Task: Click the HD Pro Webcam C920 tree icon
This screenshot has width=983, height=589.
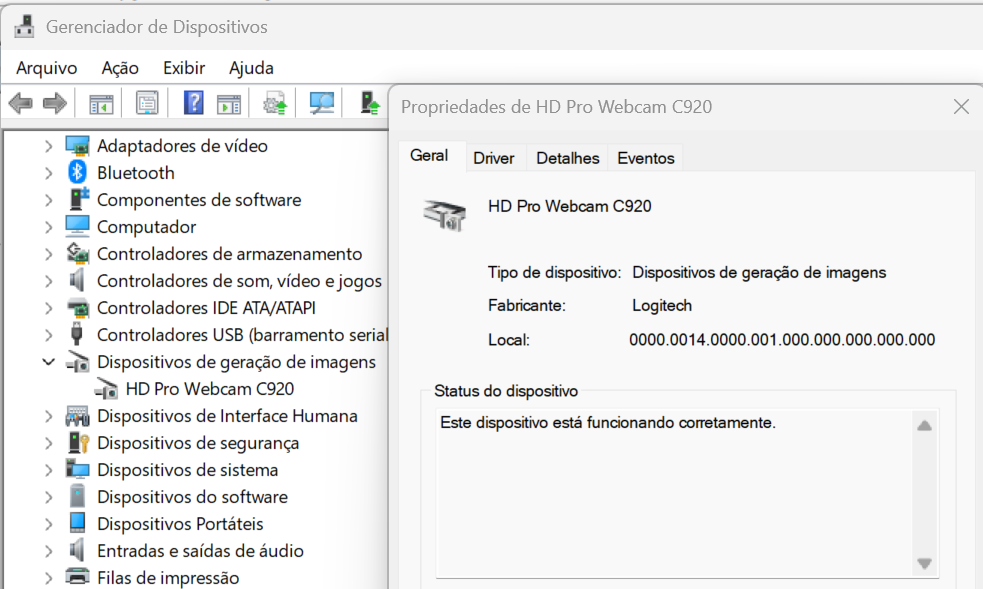Action: coord(106,389)
